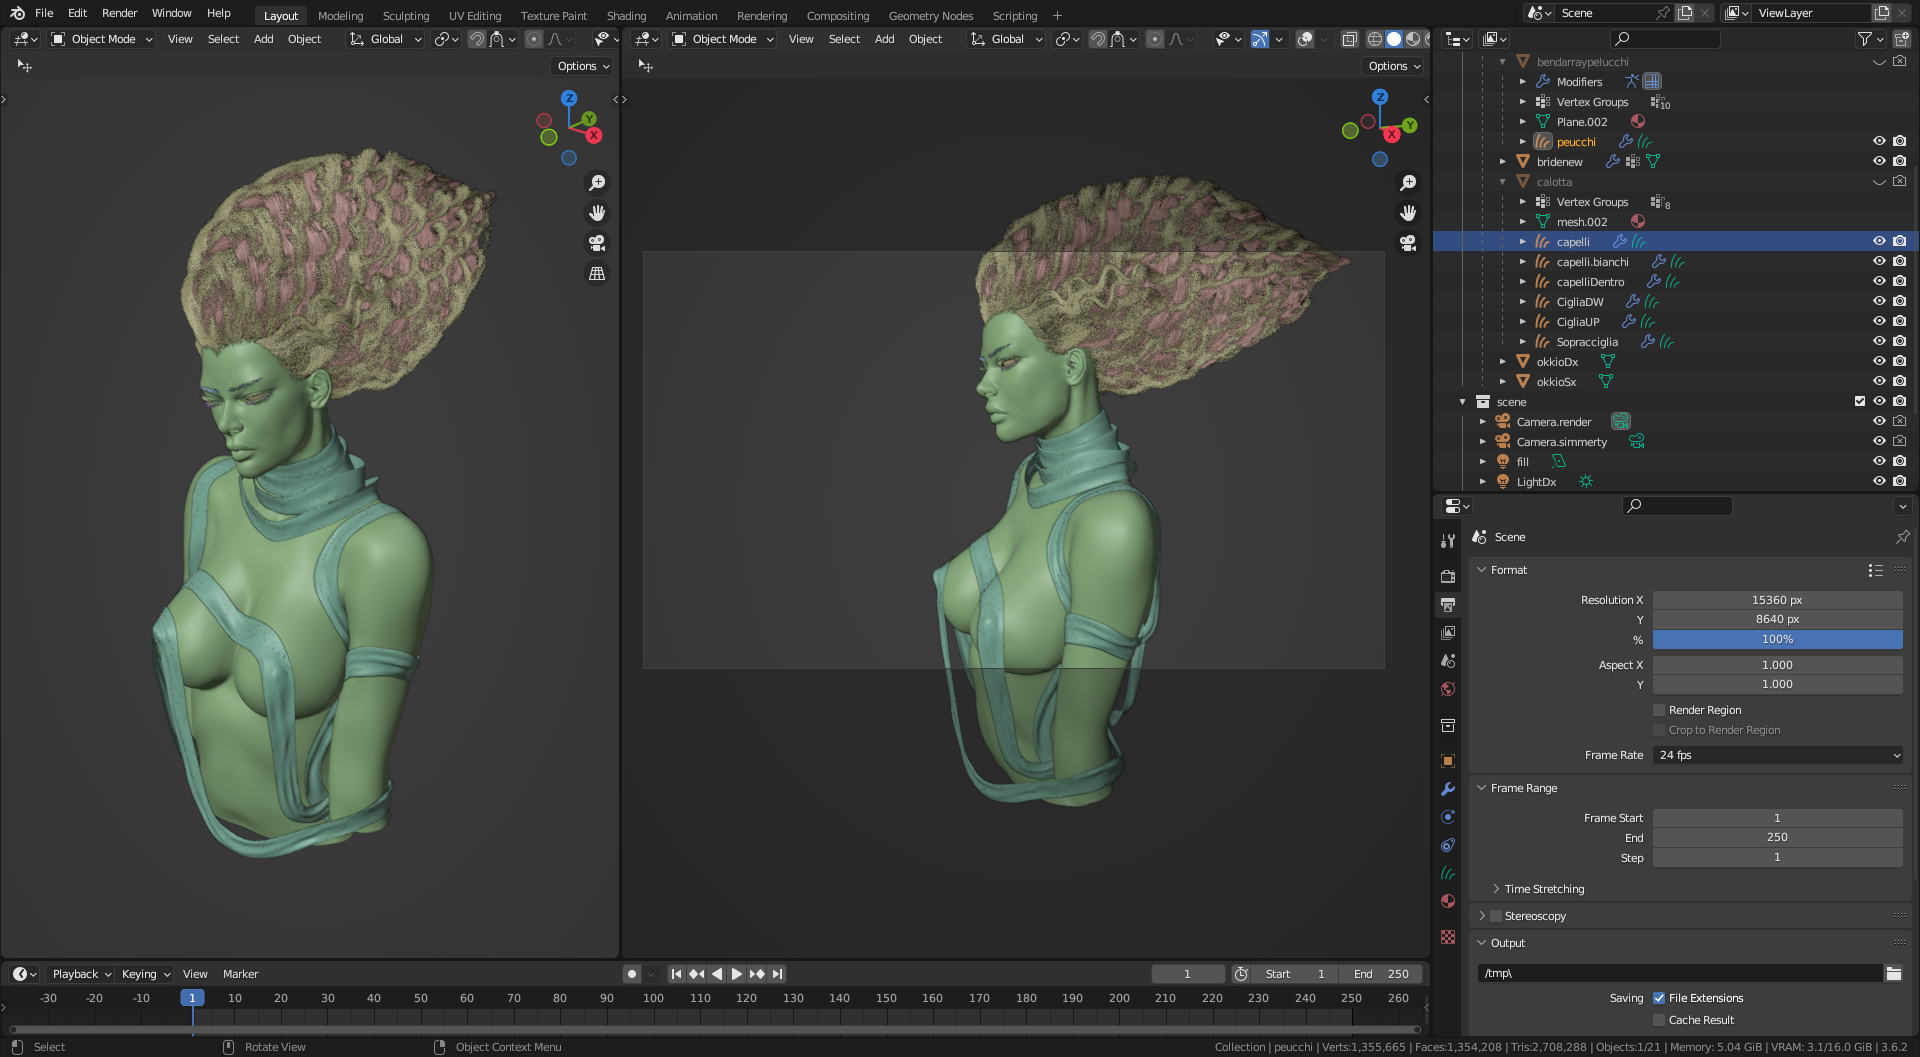The width and height of the screenshot is (1920, 1057).
Task: Hide bridenew in viewport via eye icon
Action: coord(1879,161)
